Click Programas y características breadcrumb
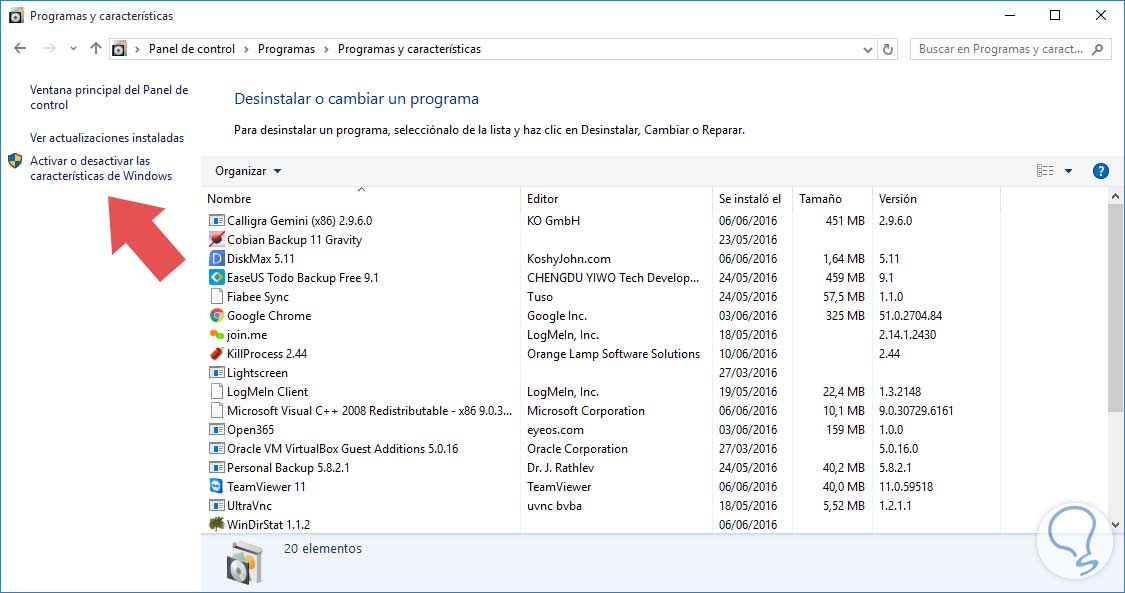This screenshot has height=593, width=1125. tap(410, 49)
